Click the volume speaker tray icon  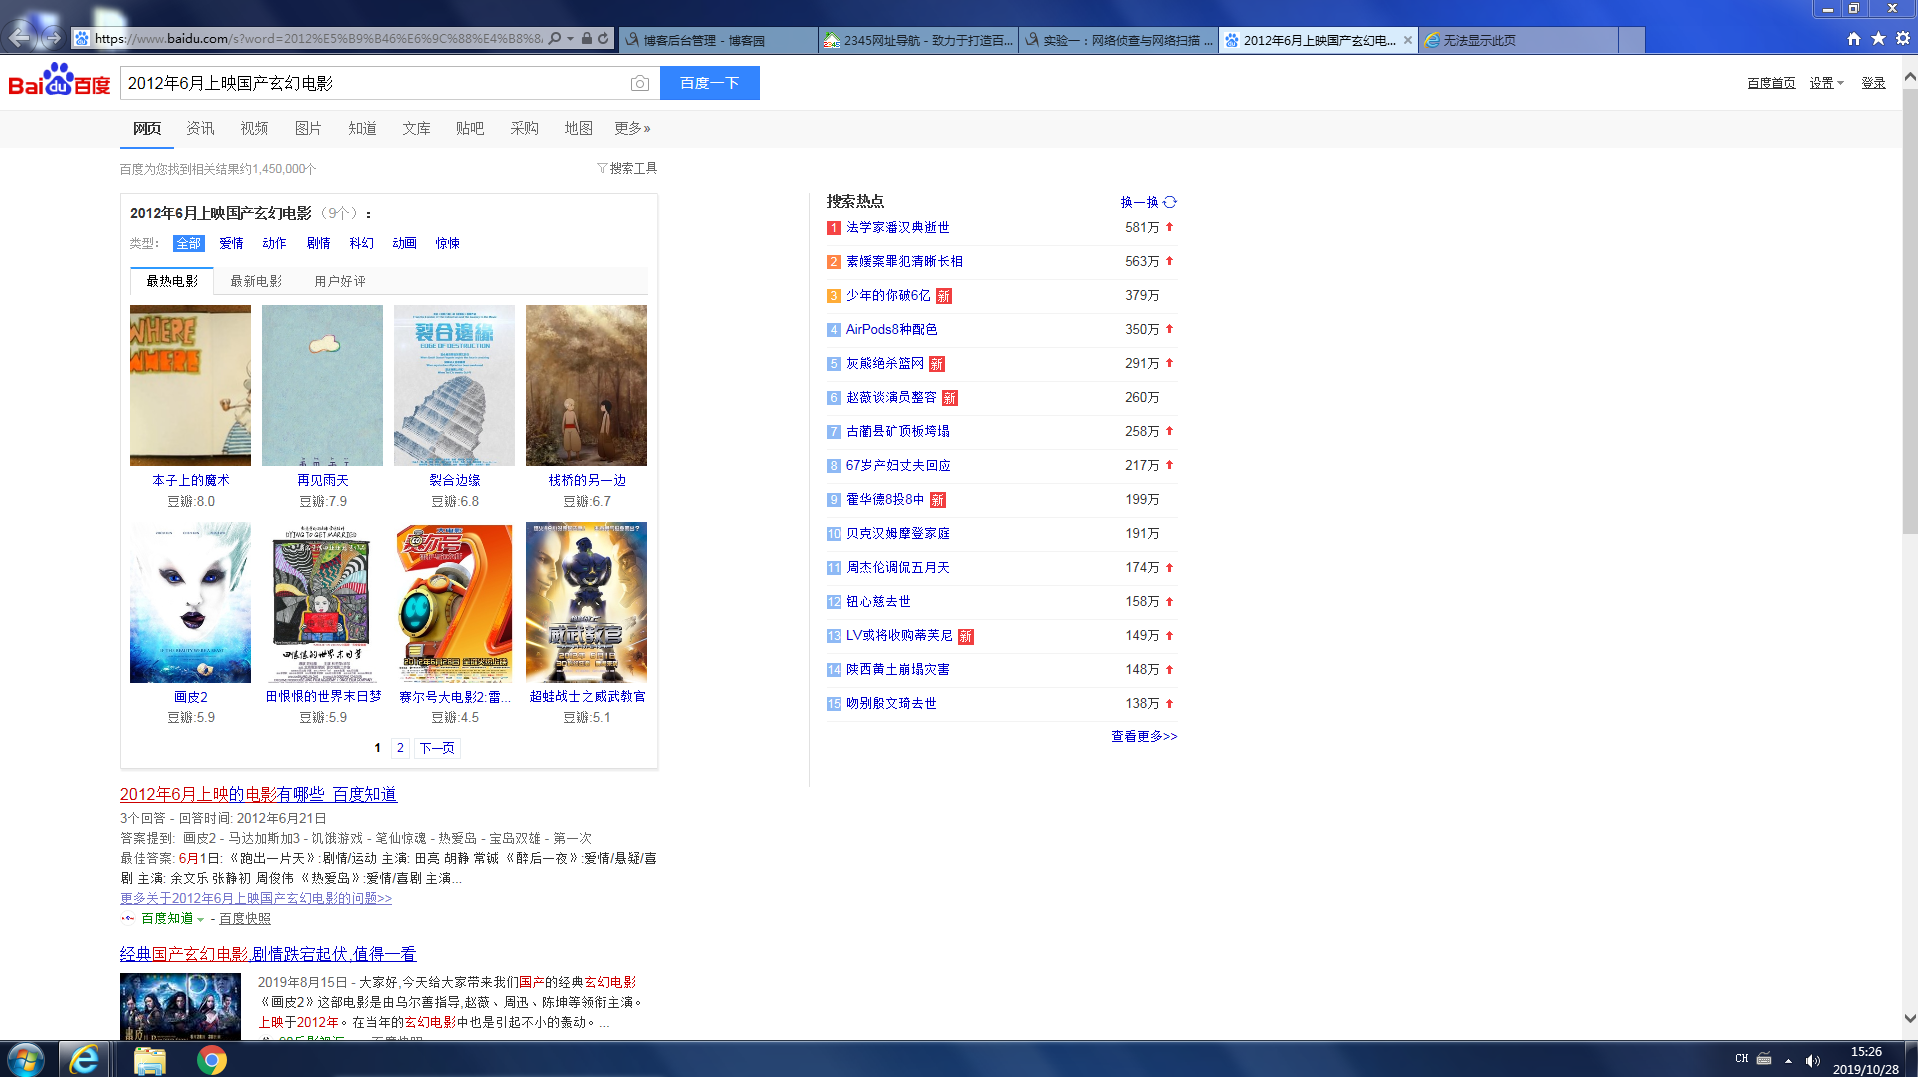(1813, 1060)
